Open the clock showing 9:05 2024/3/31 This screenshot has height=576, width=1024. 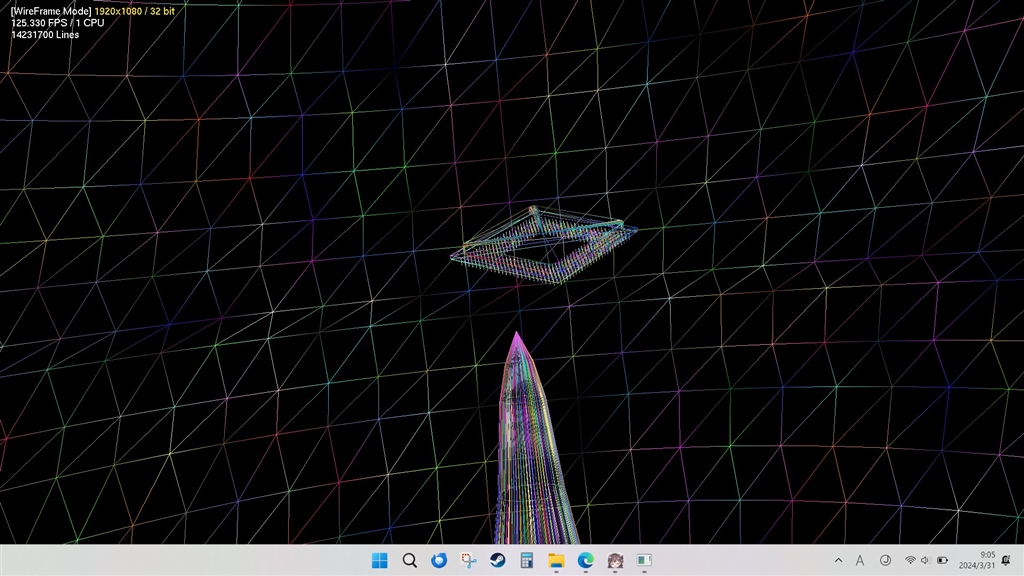pos(977,560)
